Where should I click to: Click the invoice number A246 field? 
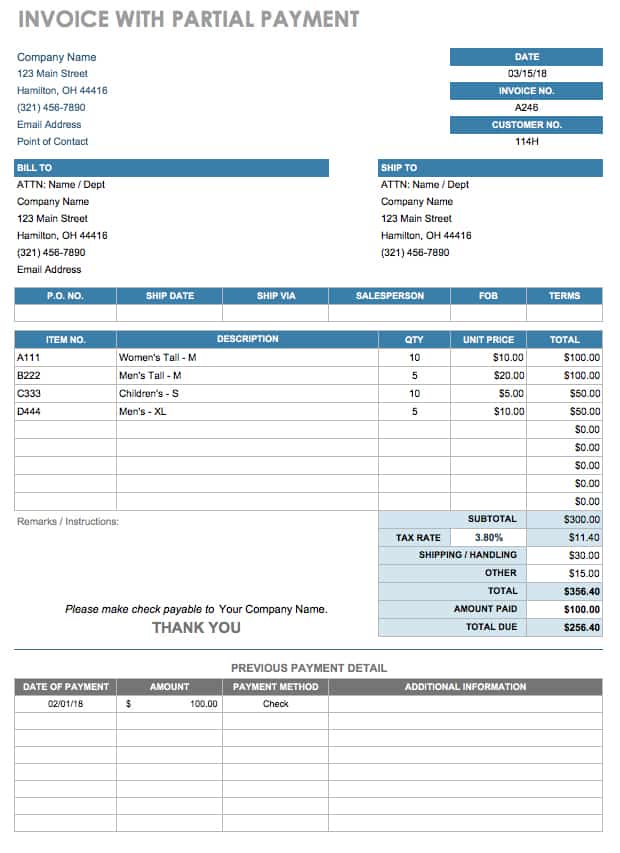[526, 108]
